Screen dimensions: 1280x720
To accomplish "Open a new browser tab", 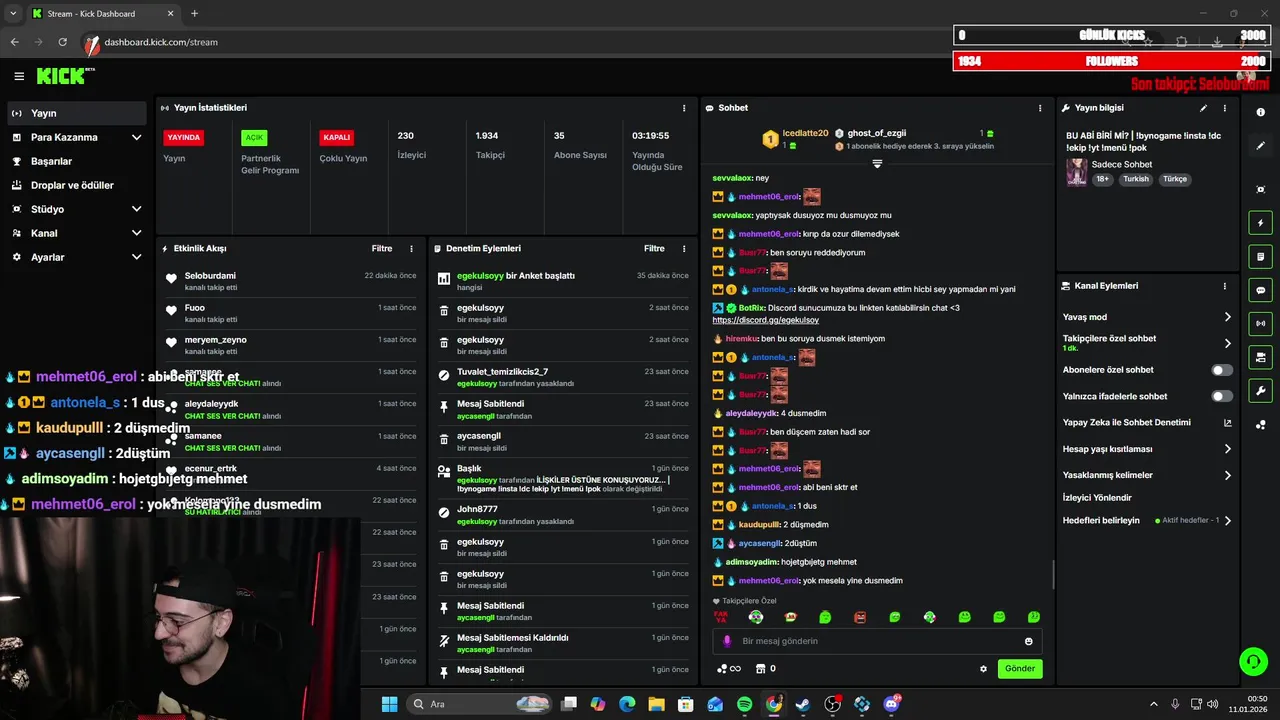I will (194, 13).
